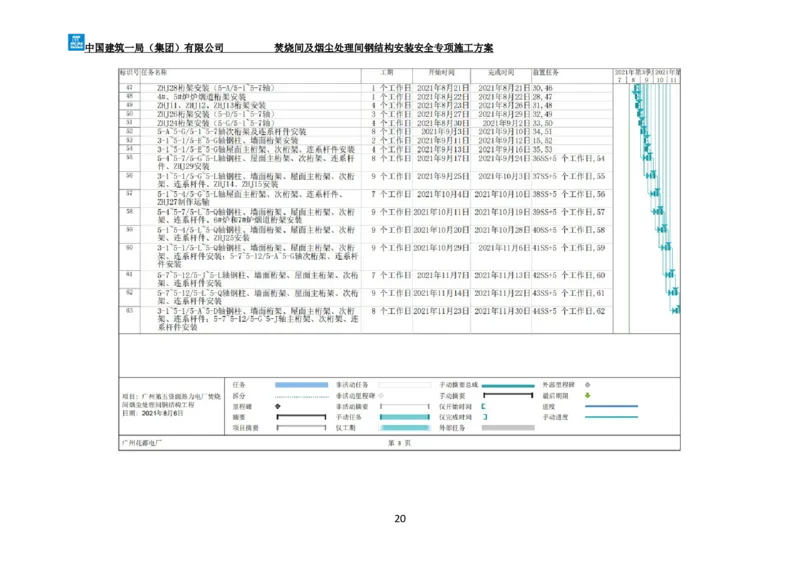Click the 开始时间 column header
This screenshot has width=800, height=566.
click(x=441, y=73)
